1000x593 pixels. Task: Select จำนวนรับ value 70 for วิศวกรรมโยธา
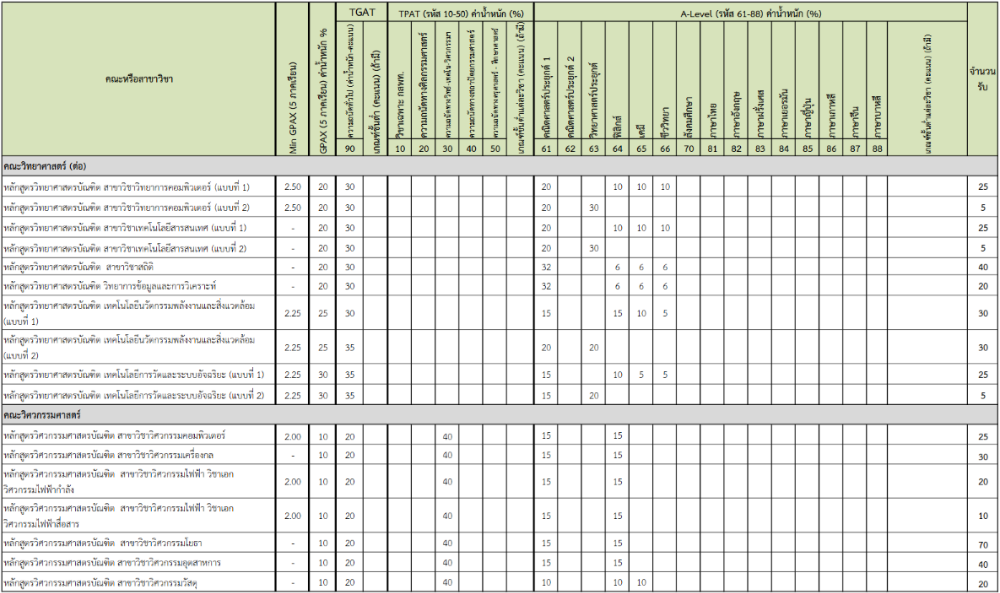[982, 544]
